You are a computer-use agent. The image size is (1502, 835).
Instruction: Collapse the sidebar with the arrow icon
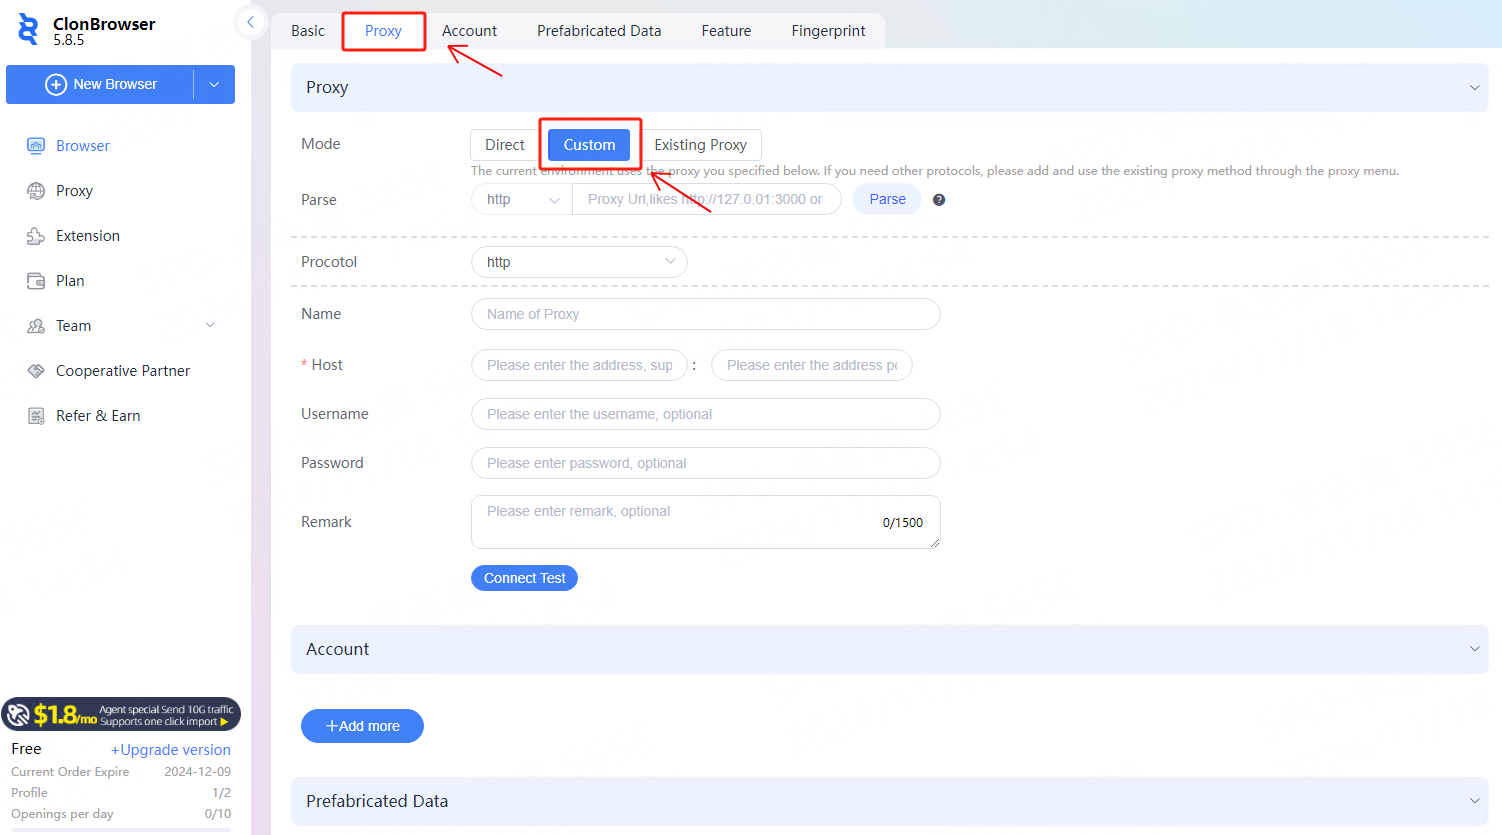[x=250, y=22]
